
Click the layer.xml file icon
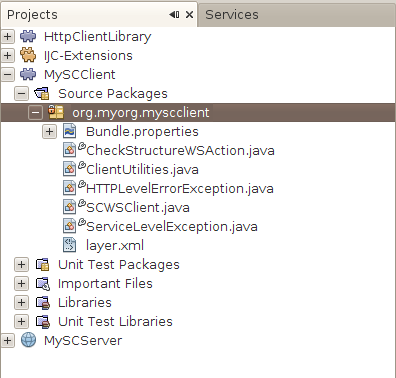pos(70,245)
